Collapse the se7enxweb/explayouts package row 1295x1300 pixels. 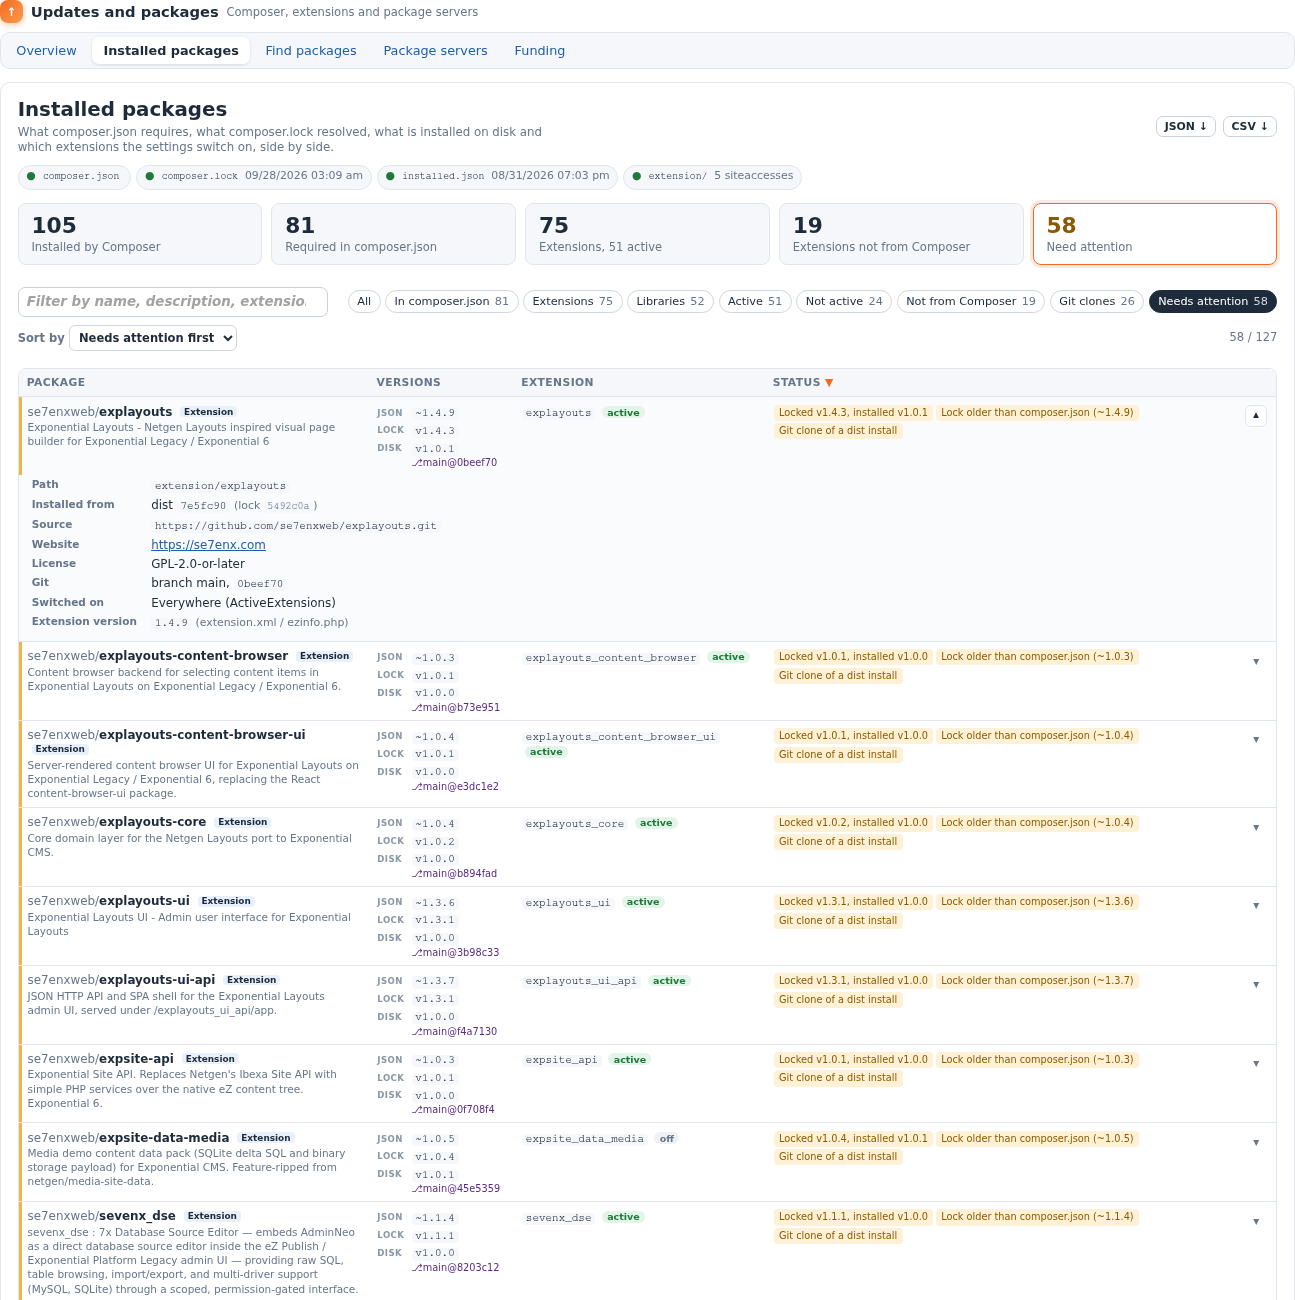(1256, 416)
